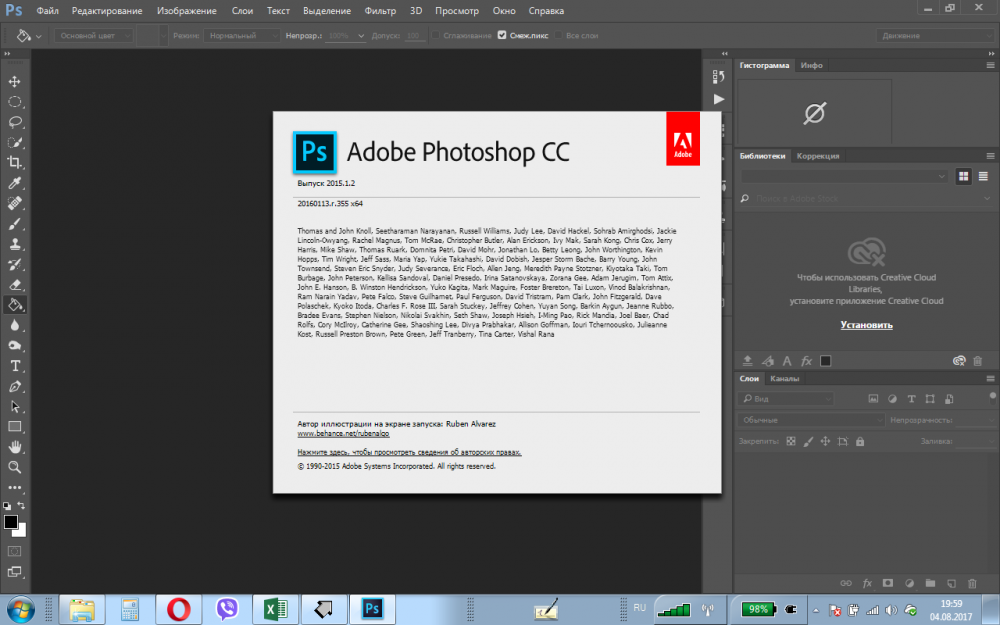Open the Основной цвет fill source dropdown

click(x=94, y=35)
